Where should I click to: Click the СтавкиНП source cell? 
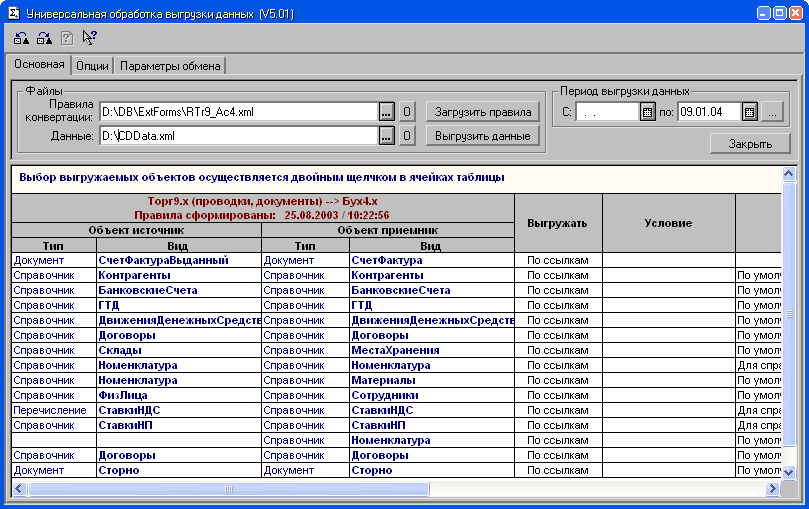point(179,425)
